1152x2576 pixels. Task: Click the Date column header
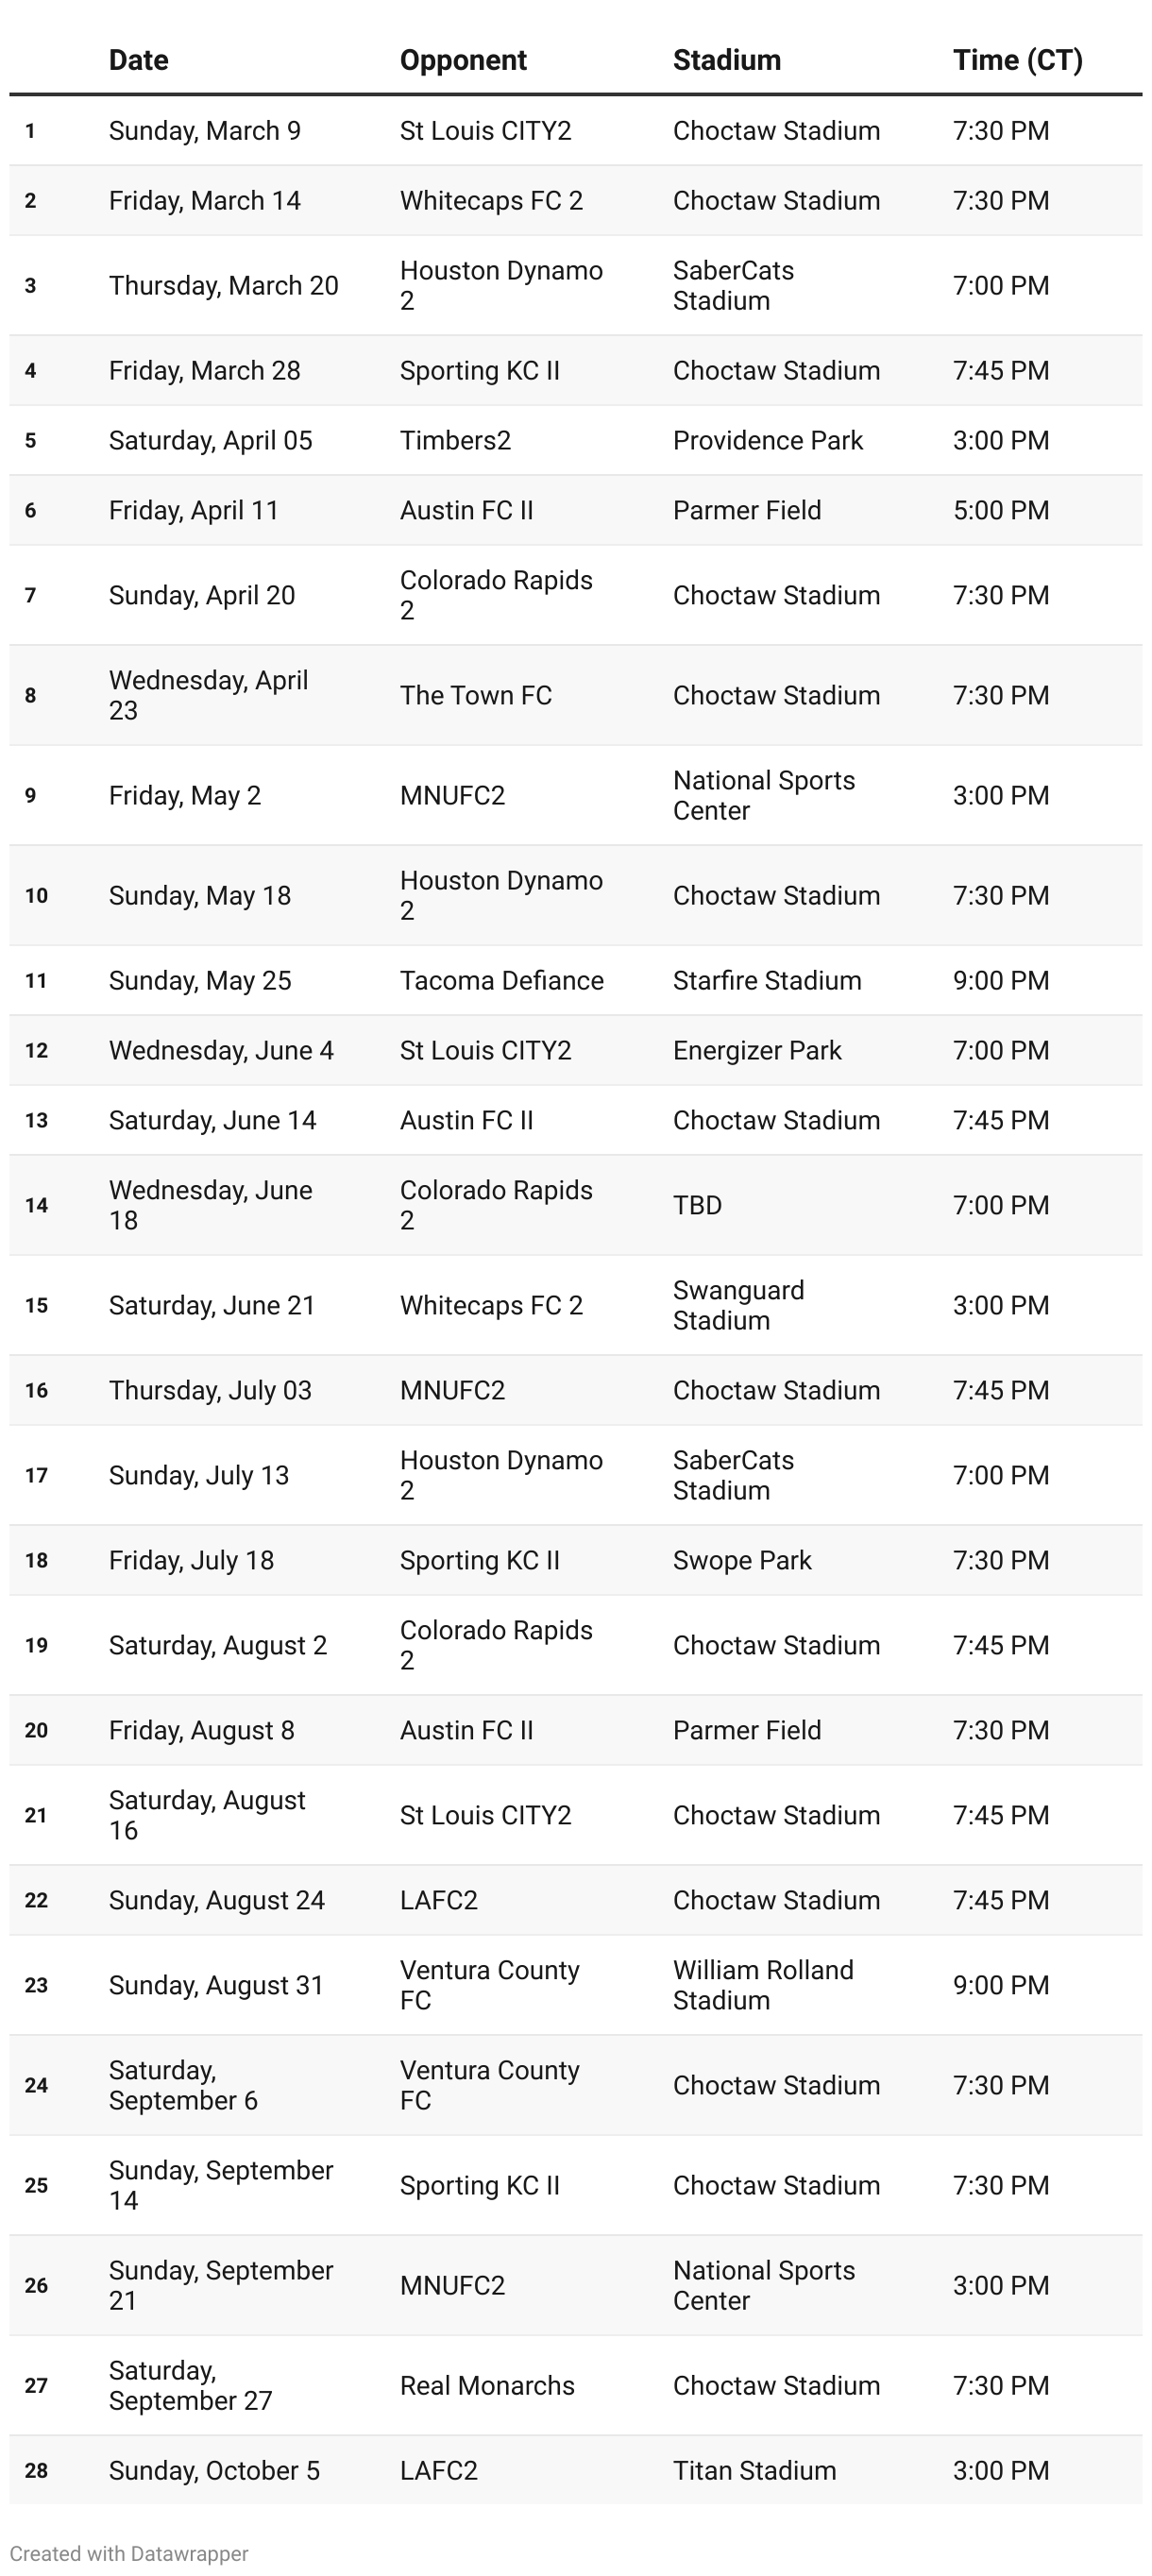(x=138, y=60)
